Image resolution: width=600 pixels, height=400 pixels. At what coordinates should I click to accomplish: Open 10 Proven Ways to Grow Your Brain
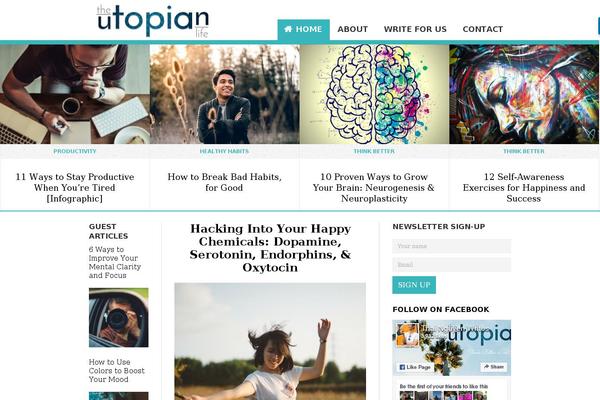pos(374,188)
